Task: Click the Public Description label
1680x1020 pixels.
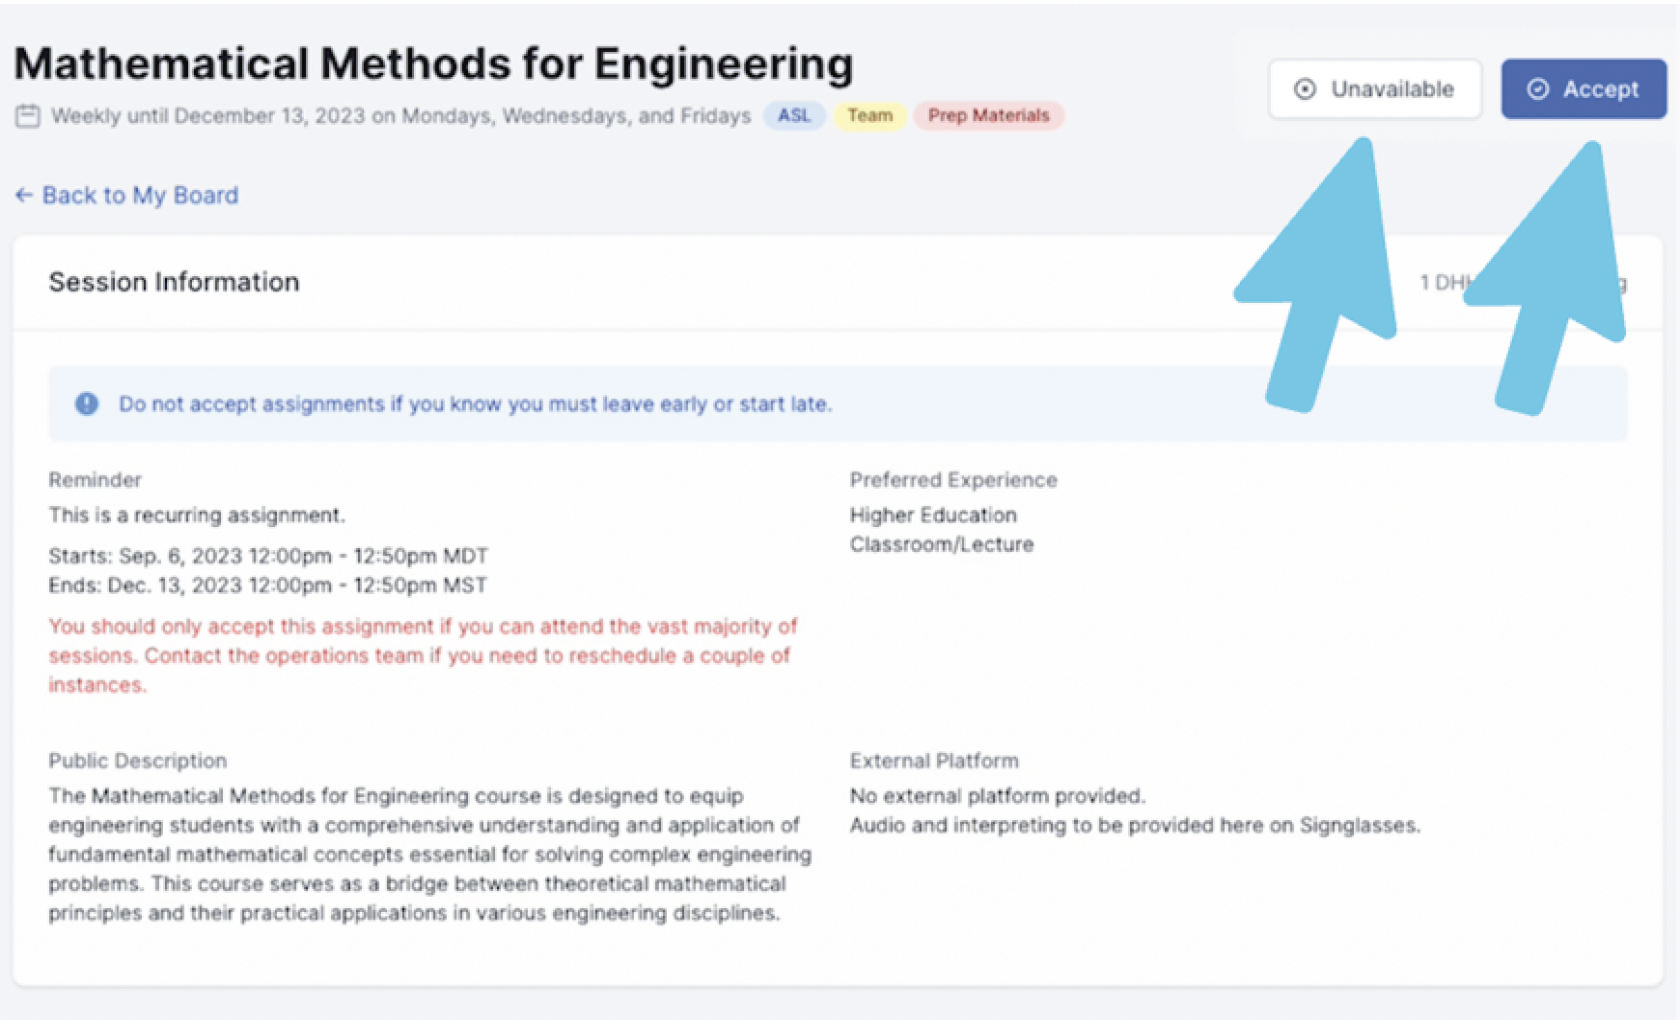Action: click(138, 761)
